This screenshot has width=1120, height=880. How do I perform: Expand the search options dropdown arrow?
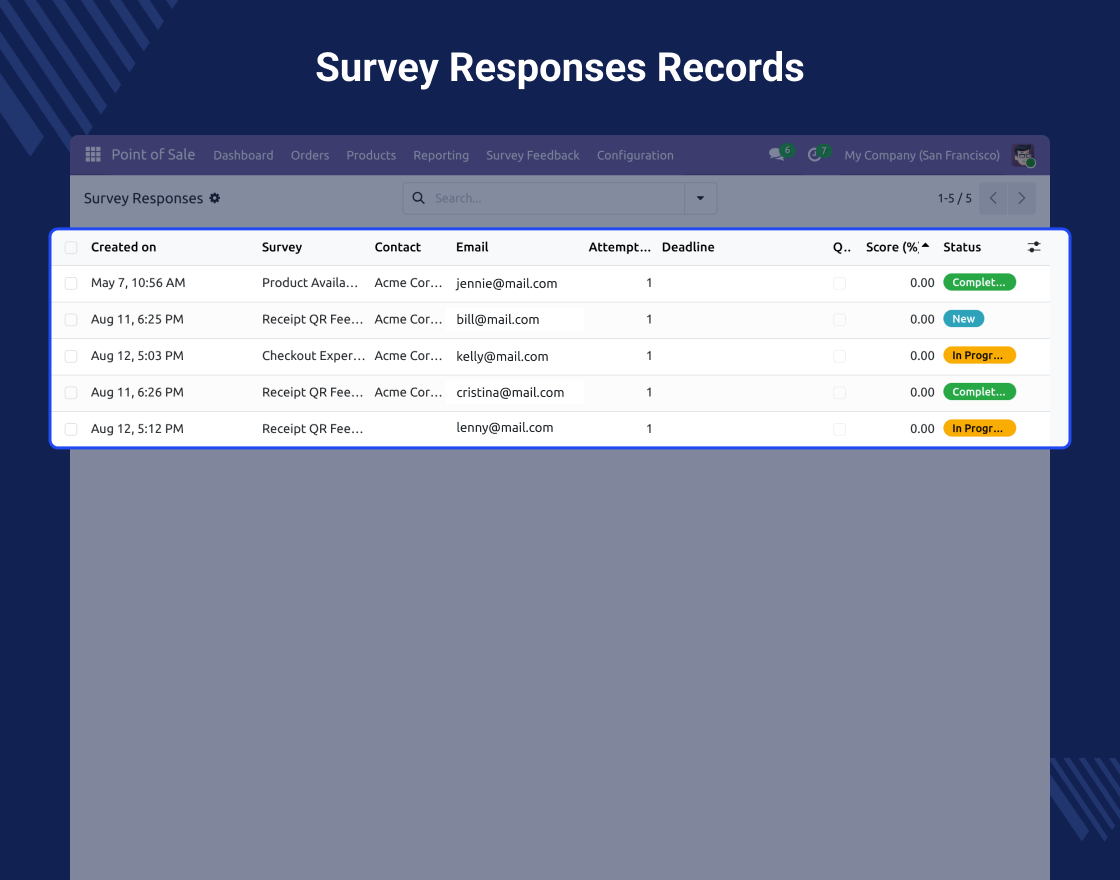click(x=701, y=198)
